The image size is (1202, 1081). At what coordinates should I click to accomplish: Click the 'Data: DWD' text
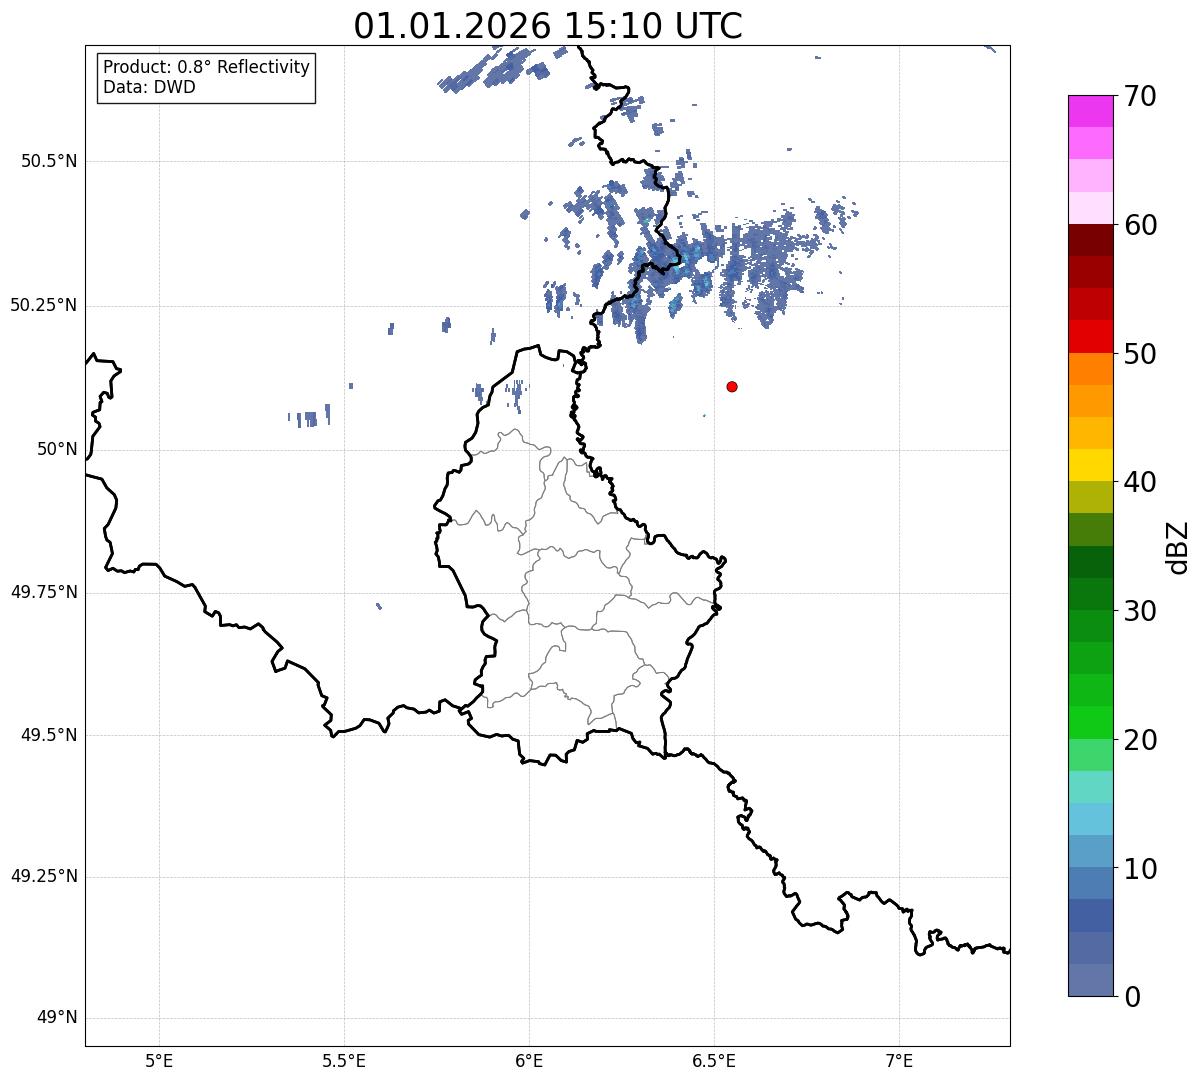tap(149, 87)
